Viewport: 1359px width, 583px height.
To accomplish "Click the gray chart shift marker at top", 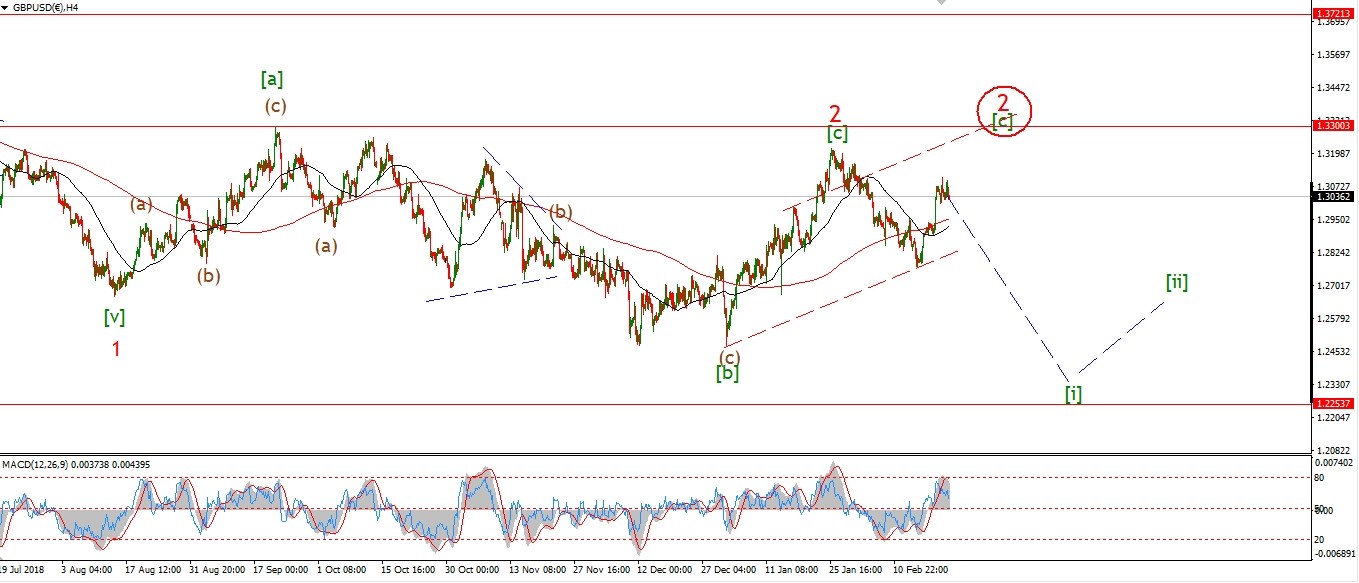I will tap(940, 3).
